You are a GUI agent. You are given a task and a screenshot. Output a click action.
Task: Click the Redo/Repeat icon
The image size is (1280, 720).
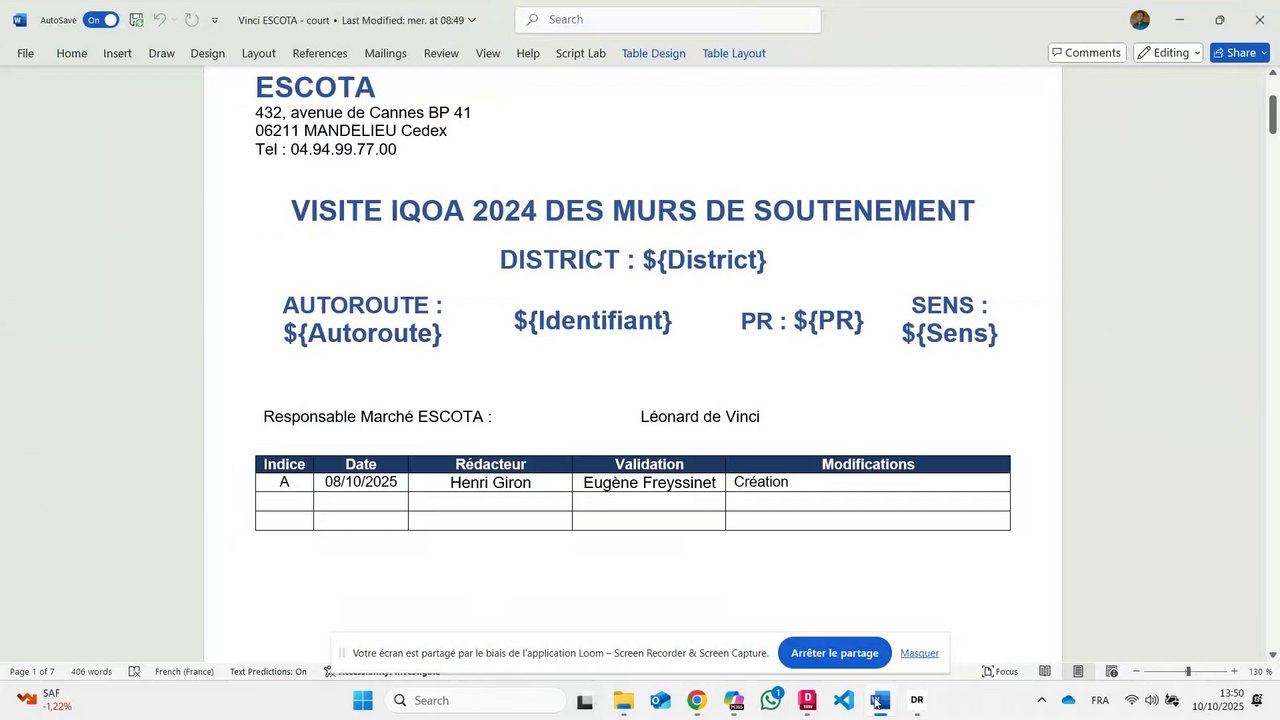point(192,20)
